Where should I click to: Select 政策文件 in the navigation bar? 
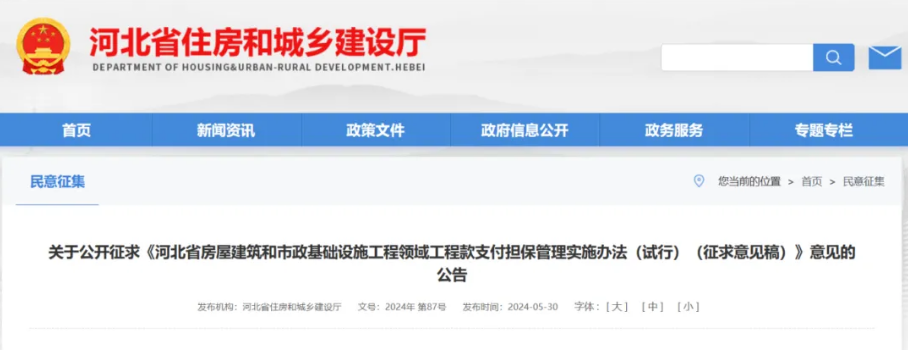[375, 130]
